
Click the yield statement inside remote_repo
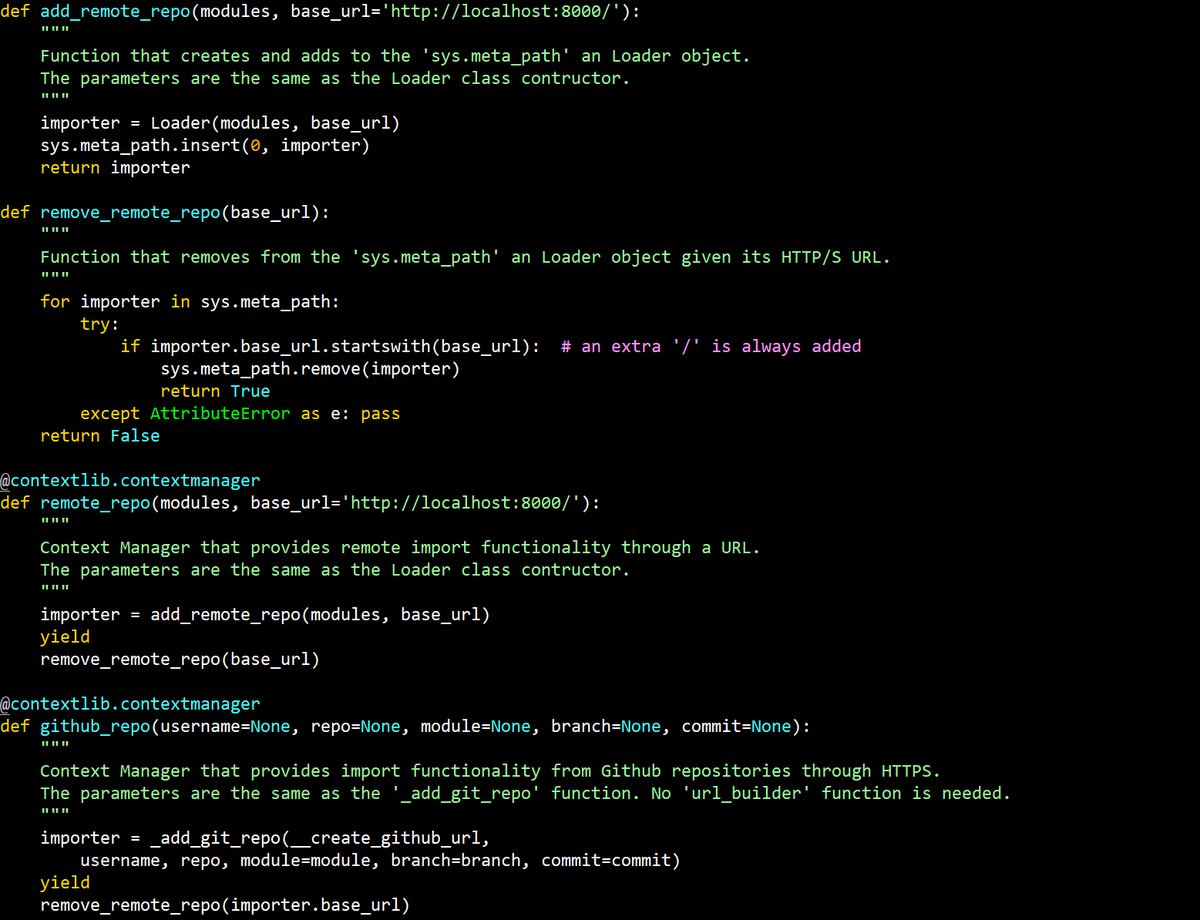coord(65,636)
